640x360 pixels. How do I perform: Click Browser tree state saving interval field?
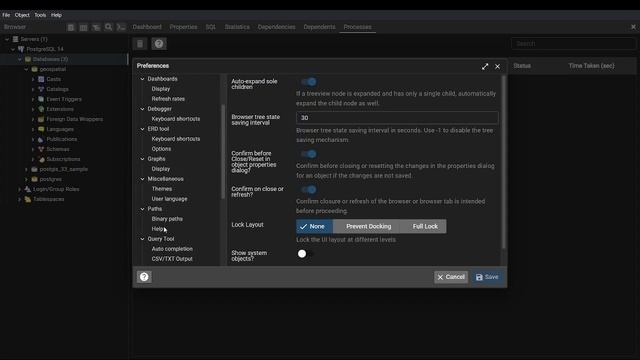[x=397, y=118]
